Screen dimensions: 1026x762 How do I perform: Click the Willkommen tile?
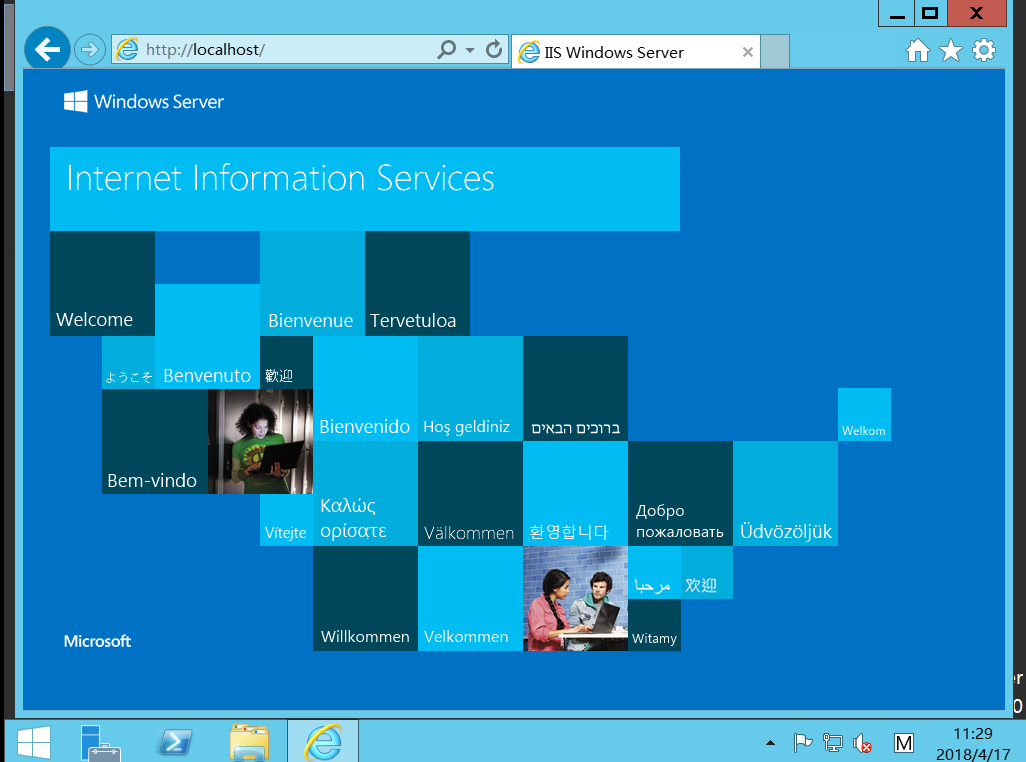[365, 598]
